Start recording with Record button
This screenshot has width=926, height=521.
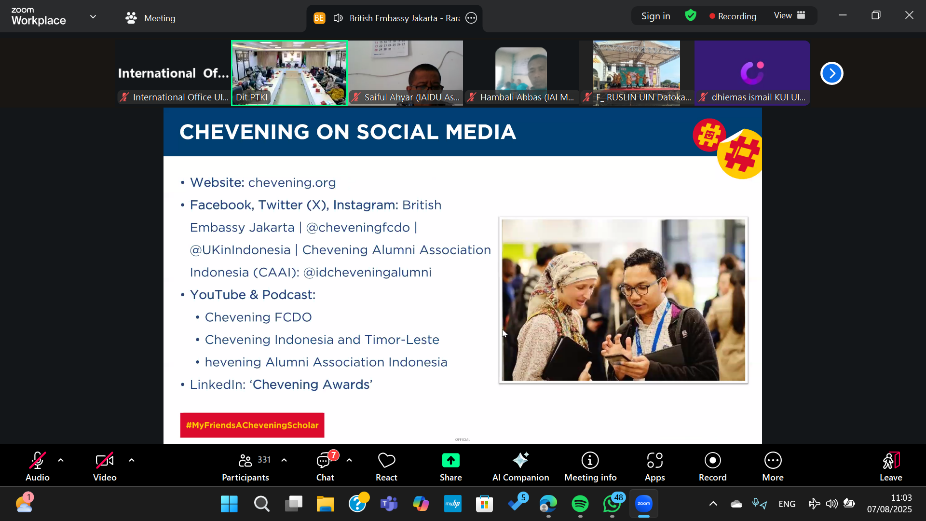click(713, 466)
